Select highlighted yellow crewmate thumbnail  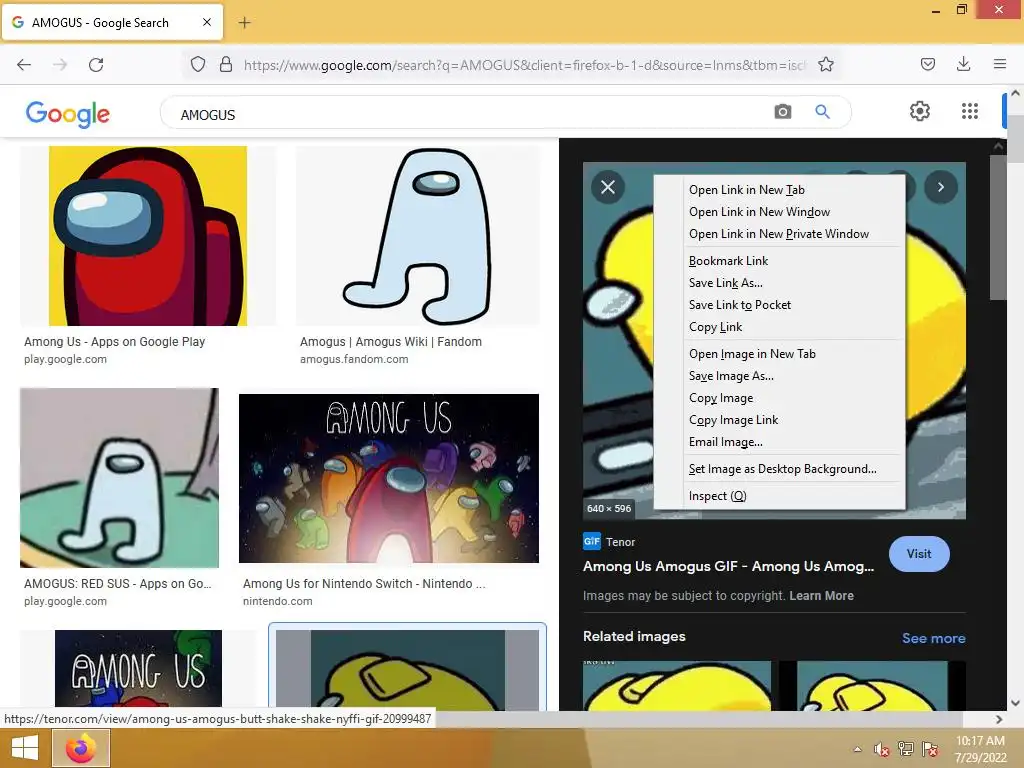[408, 670]
